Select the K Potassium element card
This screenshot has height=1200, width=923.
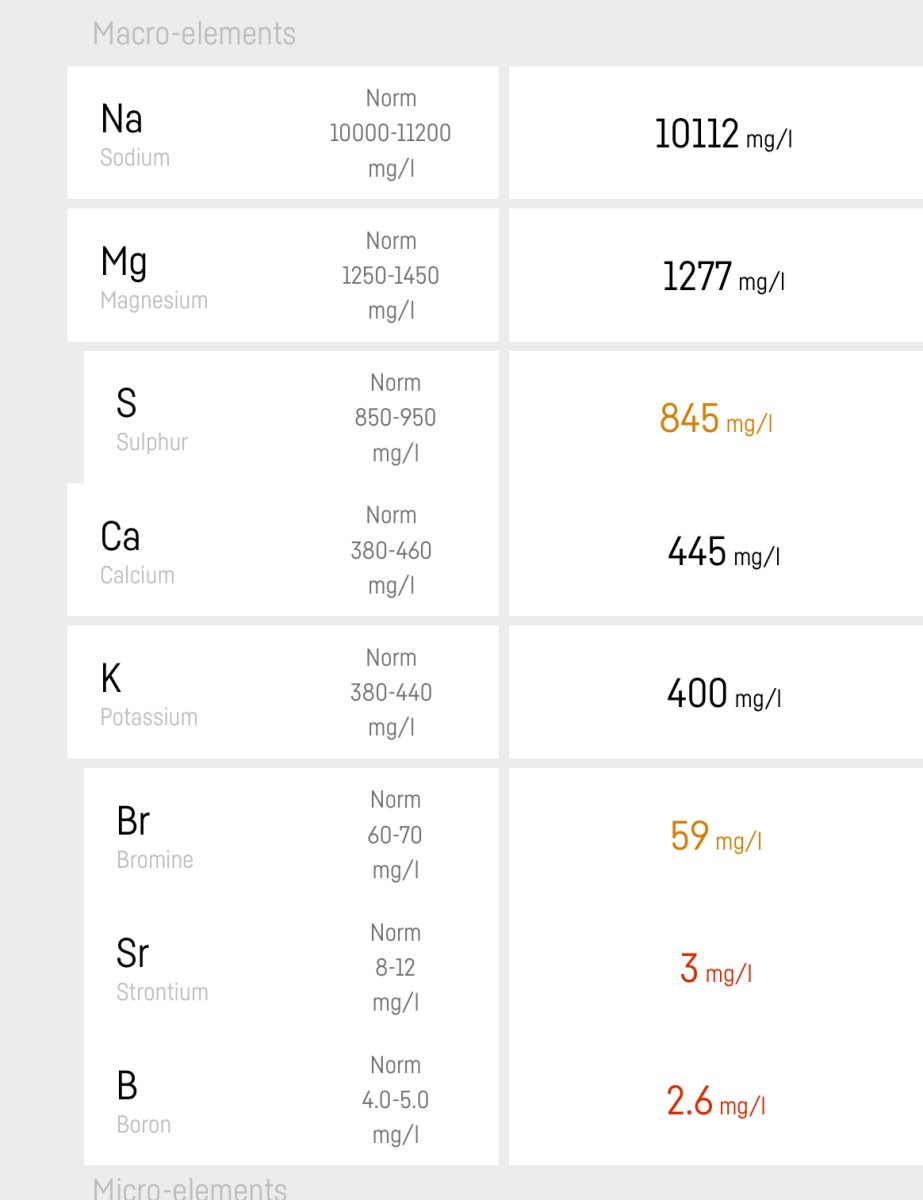282,692
